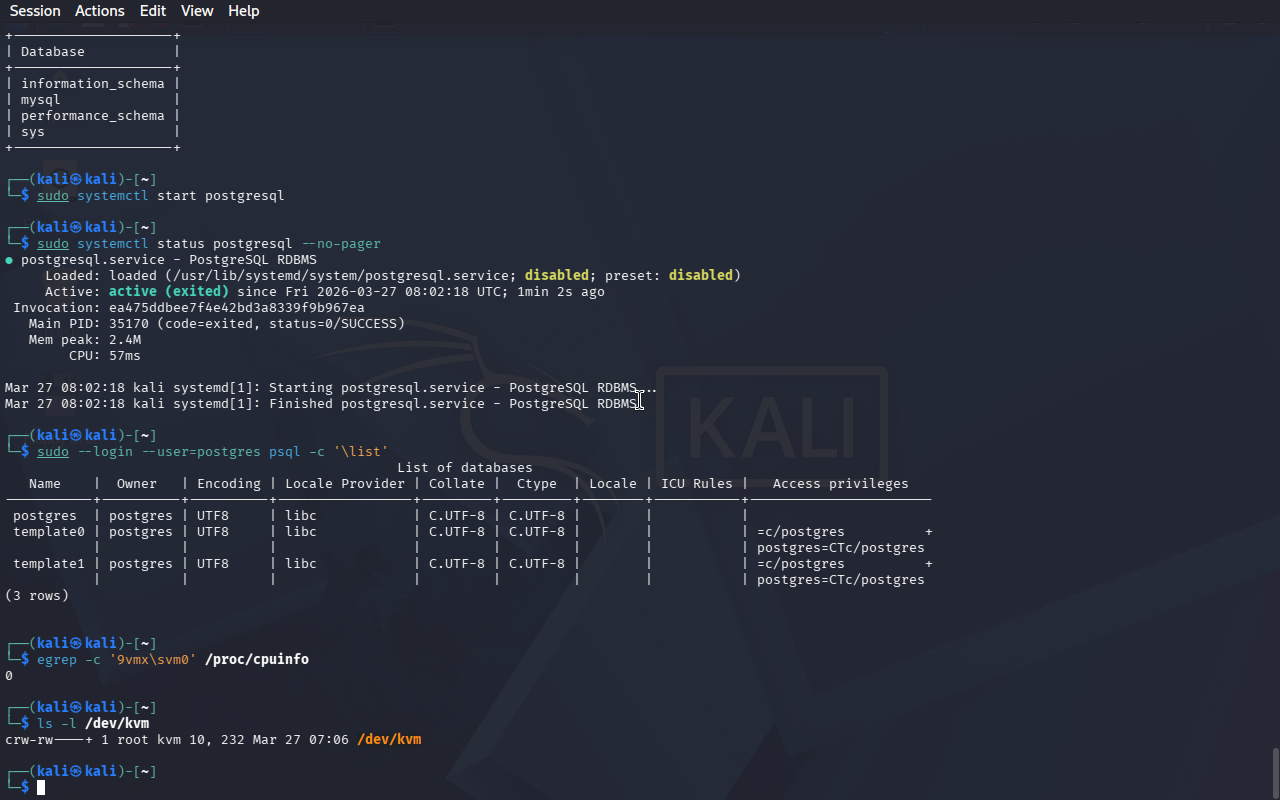Screen dimensions: 1280x800
Task: Open the Session menu
Action: coord(35,11)
